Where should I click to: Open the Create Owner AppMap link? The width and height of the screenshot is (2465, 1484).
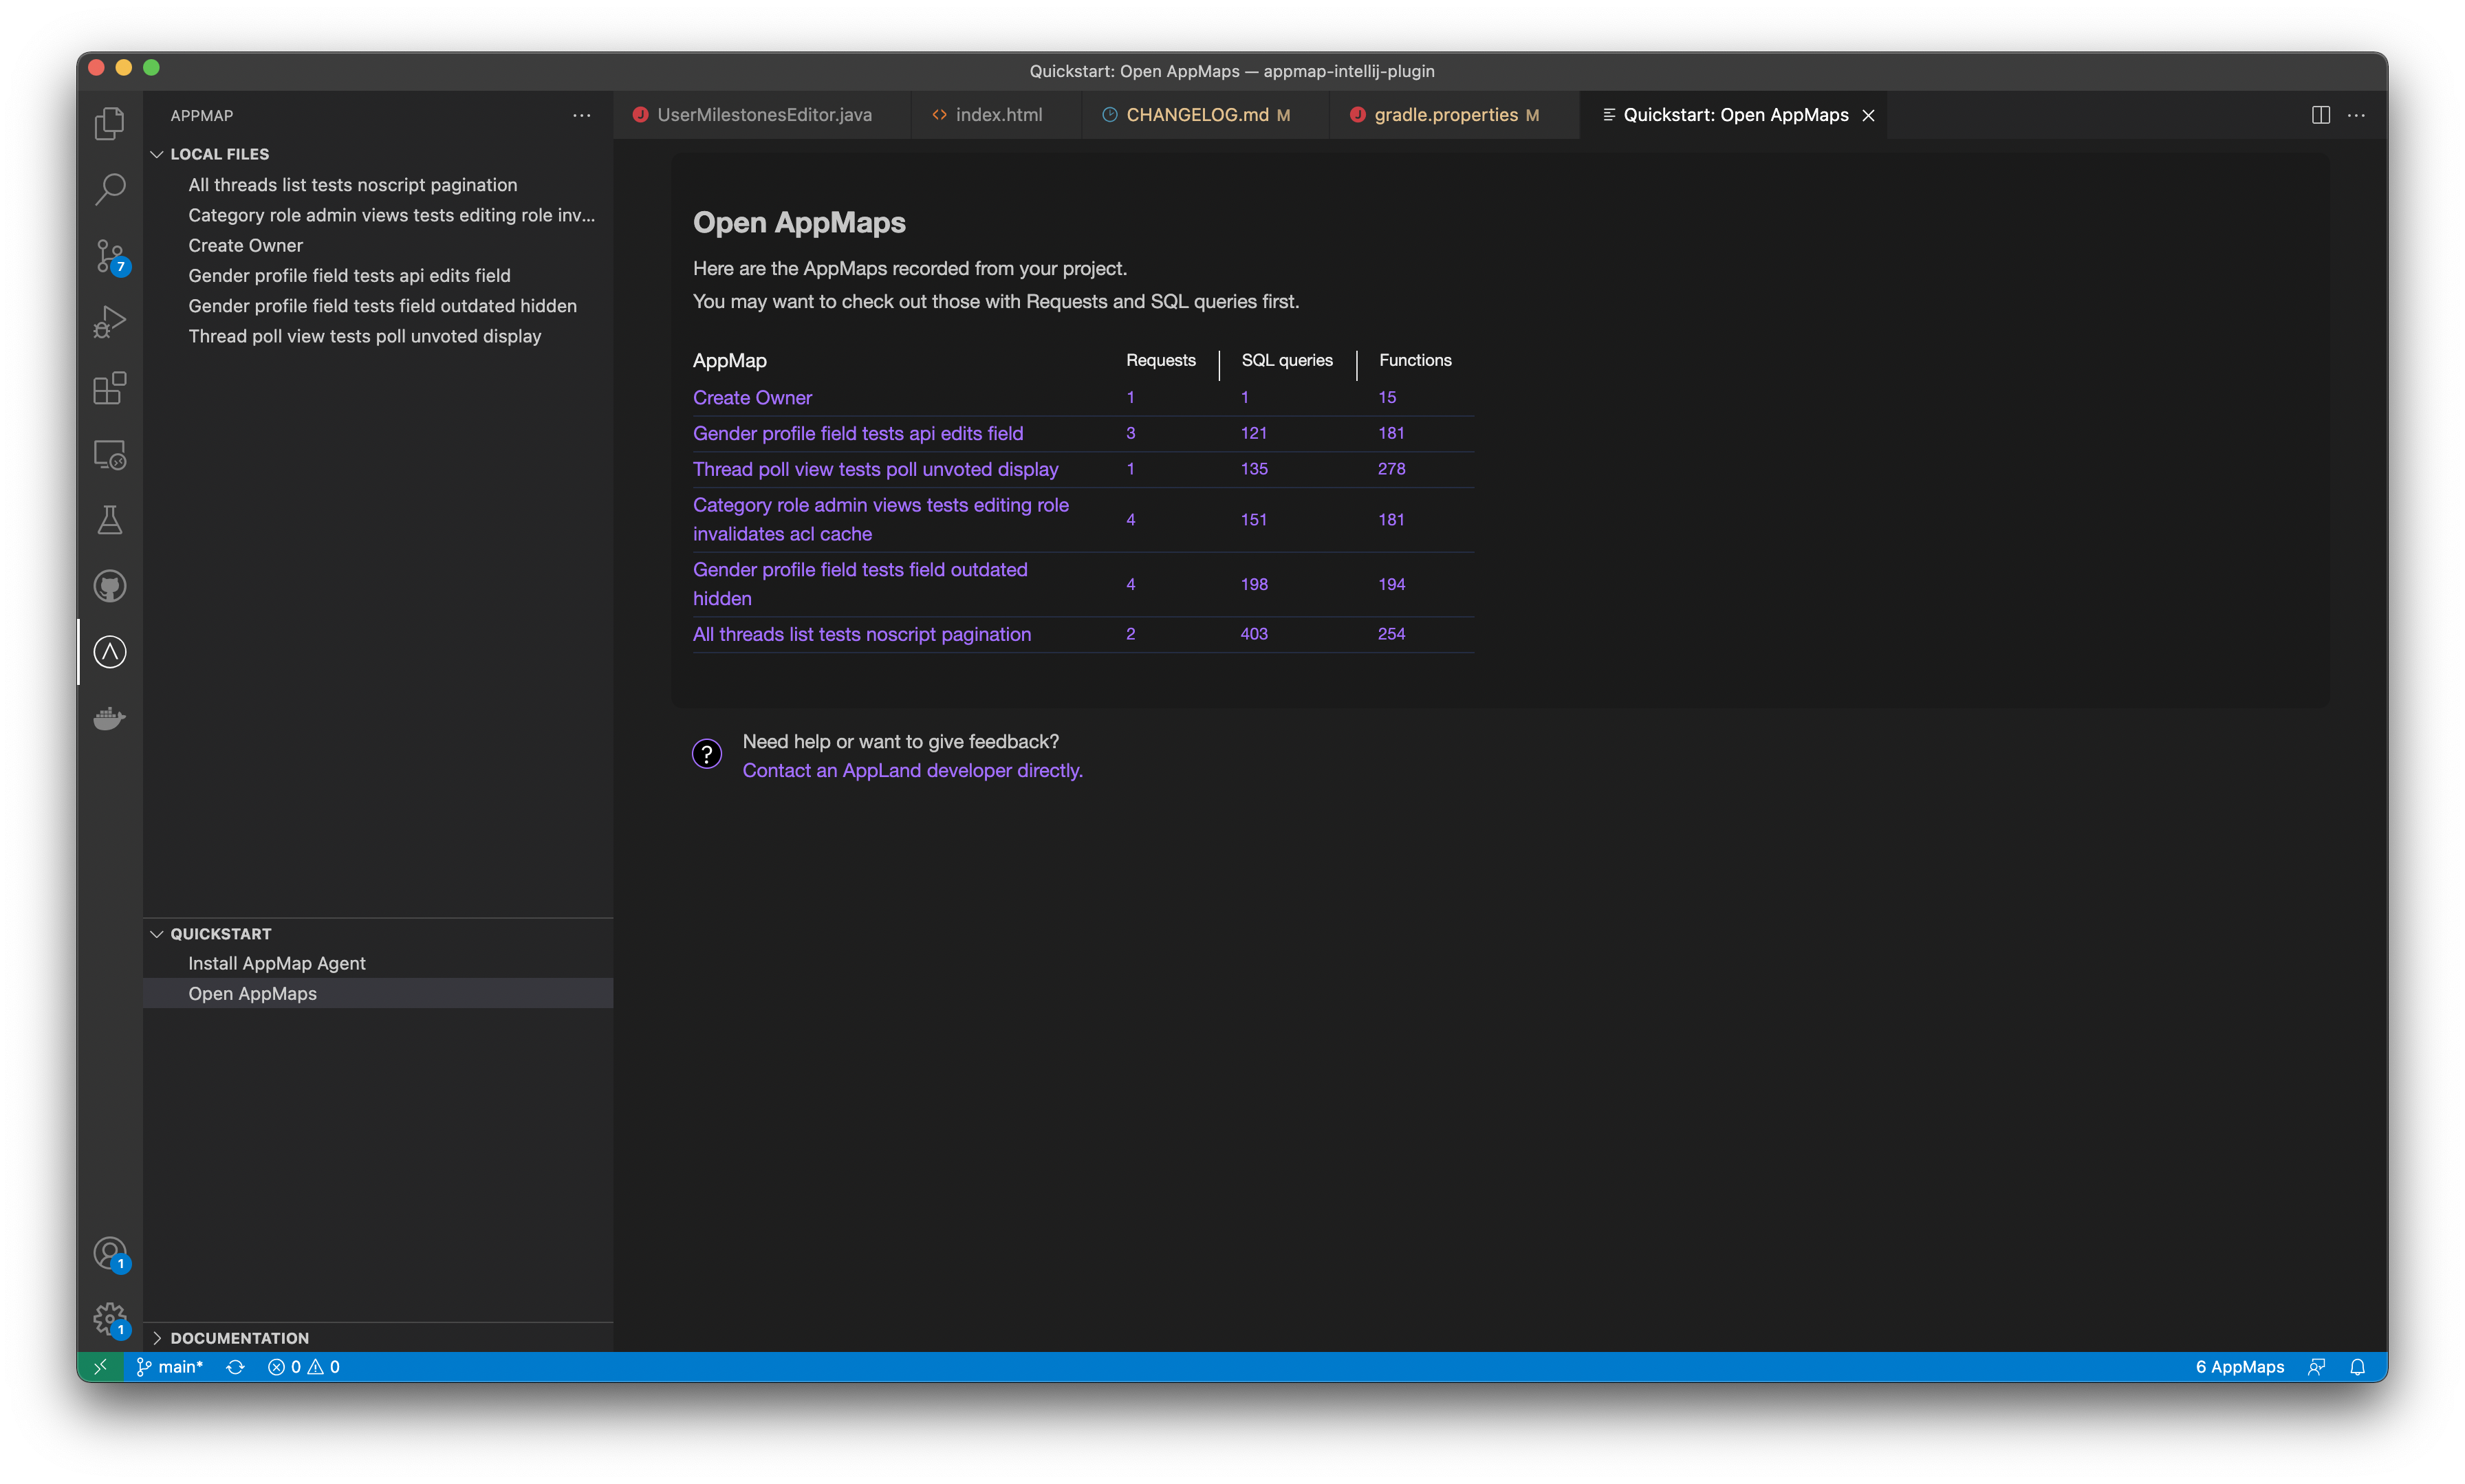(752, 397)
